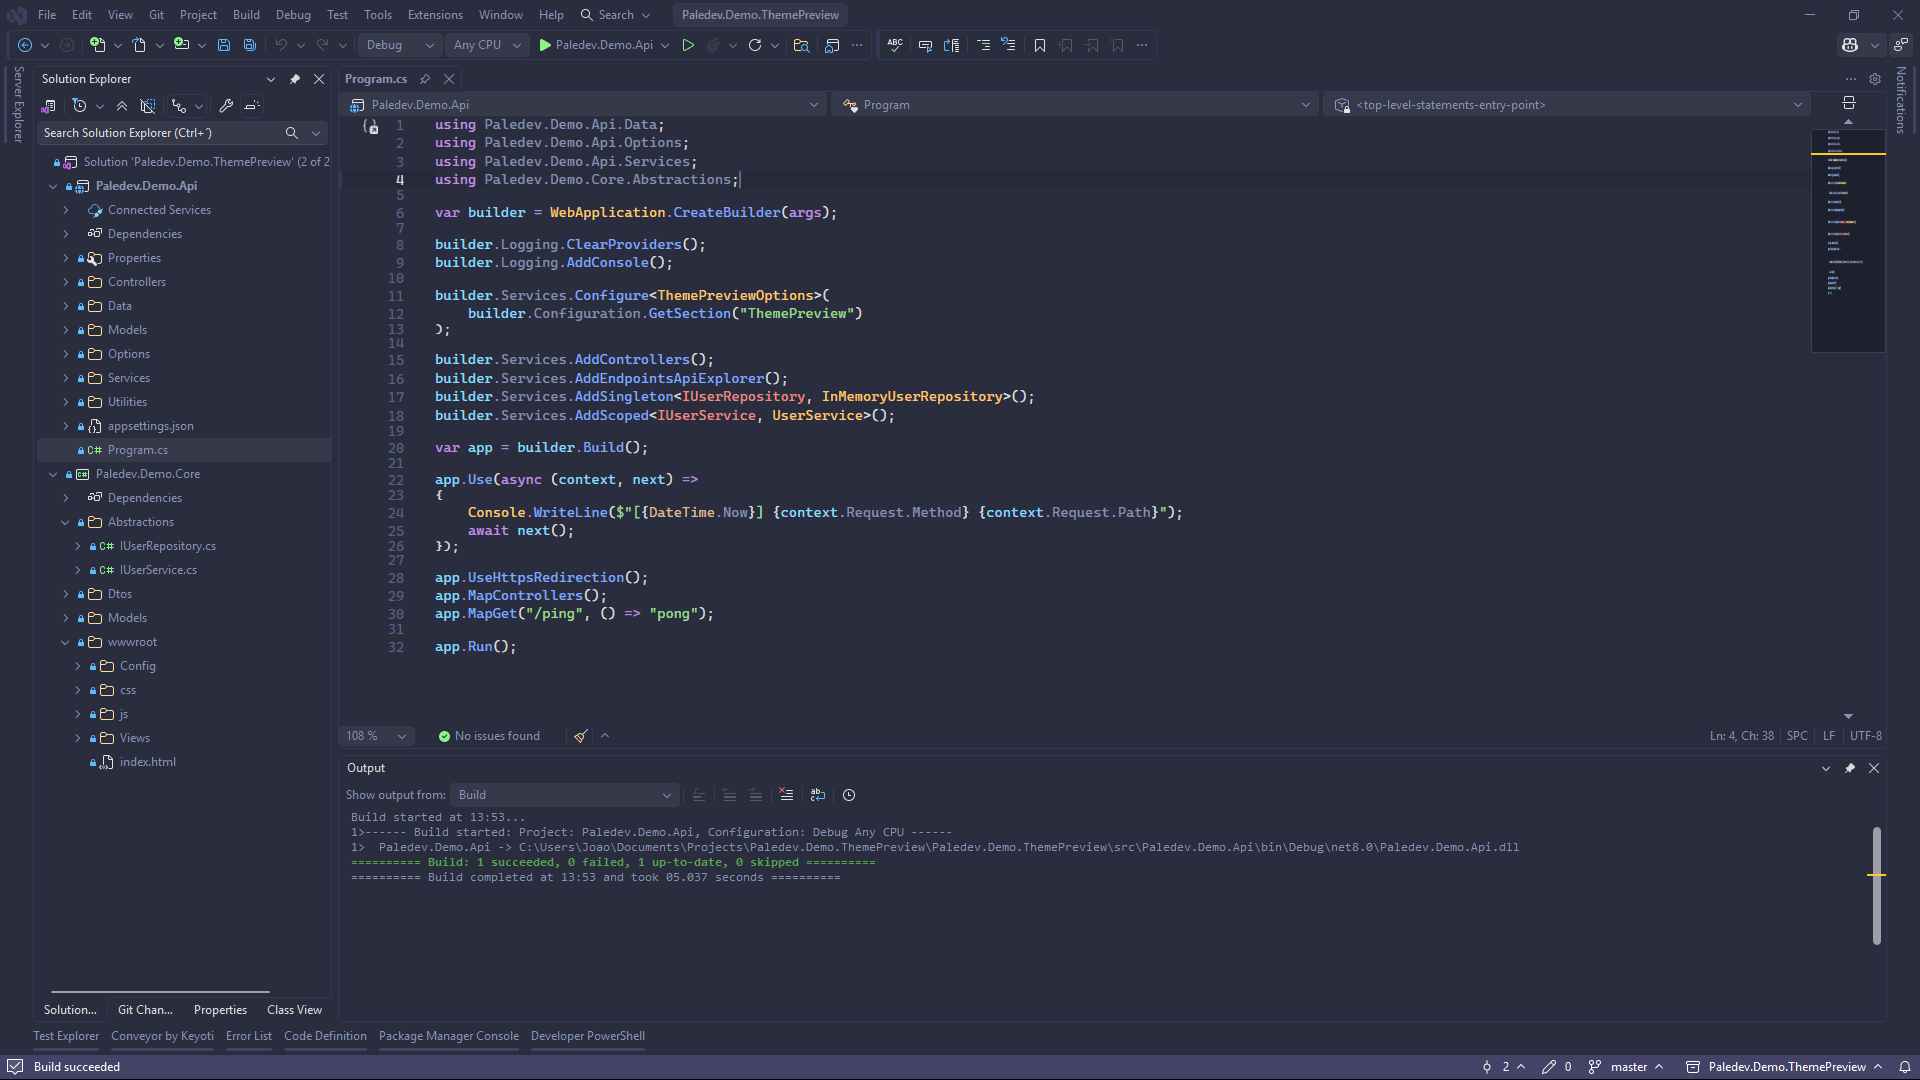The image size is (1920, 1080).
Task: Collapse the wwwroot folder
Action: 66,642
